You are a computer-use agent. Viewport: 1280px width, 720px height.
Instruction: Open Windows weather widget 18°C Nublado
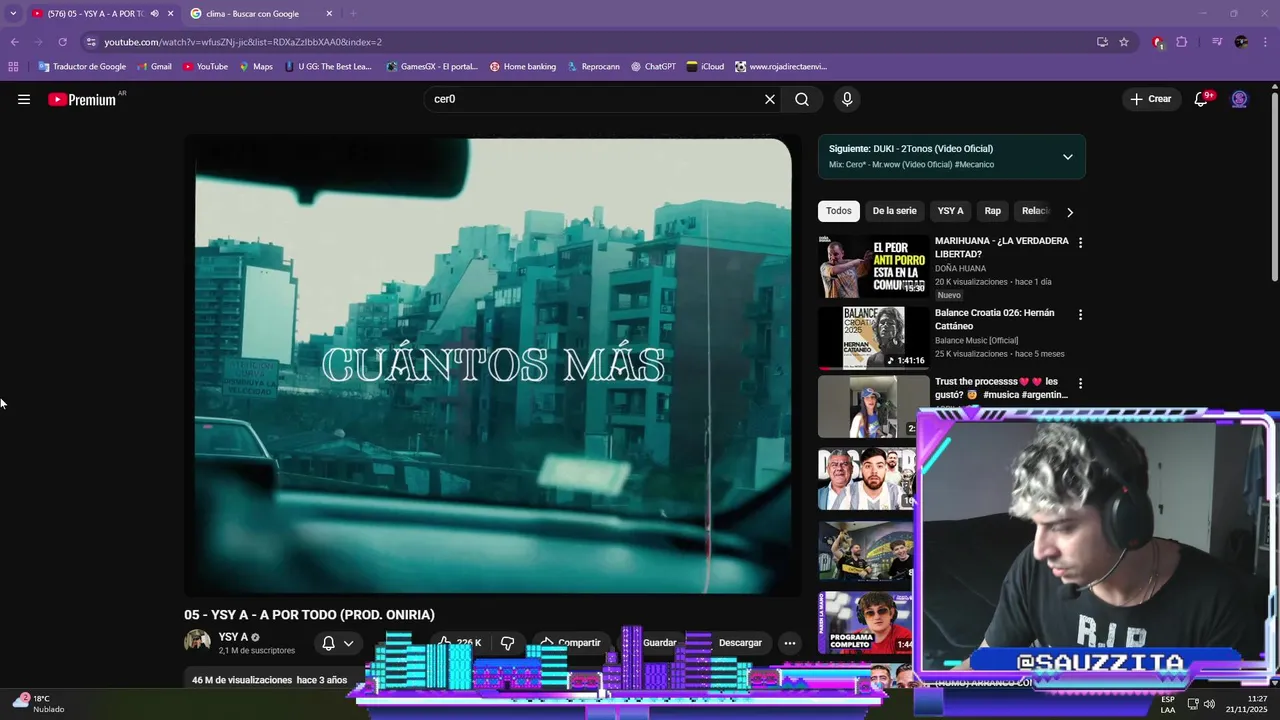point(39,704)
